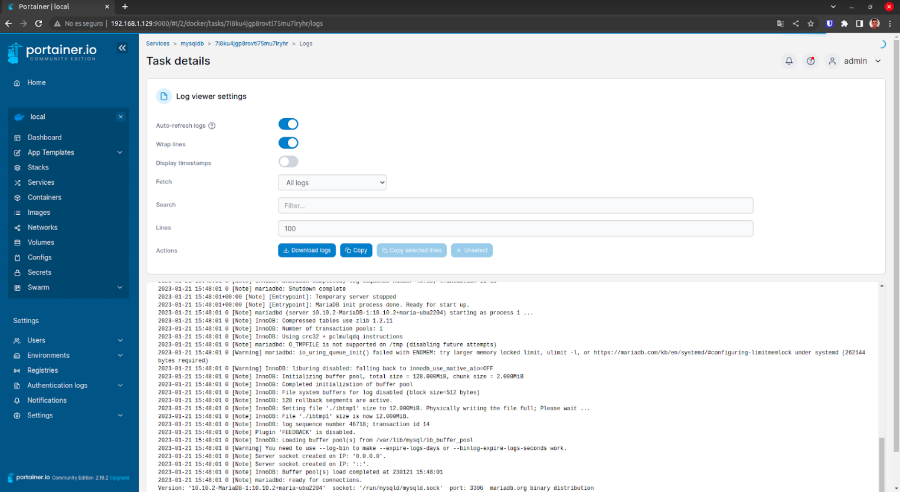
Task: Click the help icon next to Auto-refresh logs
Action: coord(212,126)
